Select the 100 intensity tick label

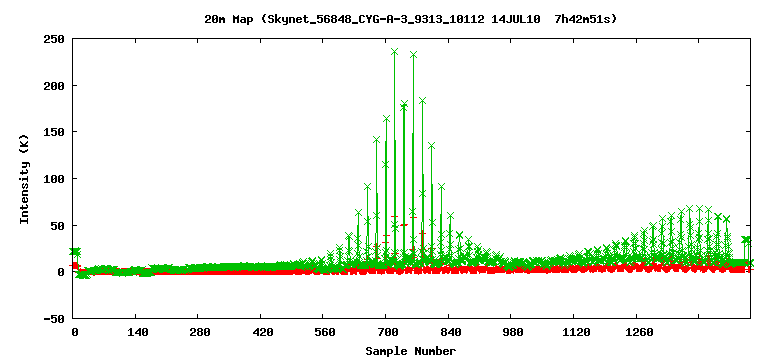[55, 179]
